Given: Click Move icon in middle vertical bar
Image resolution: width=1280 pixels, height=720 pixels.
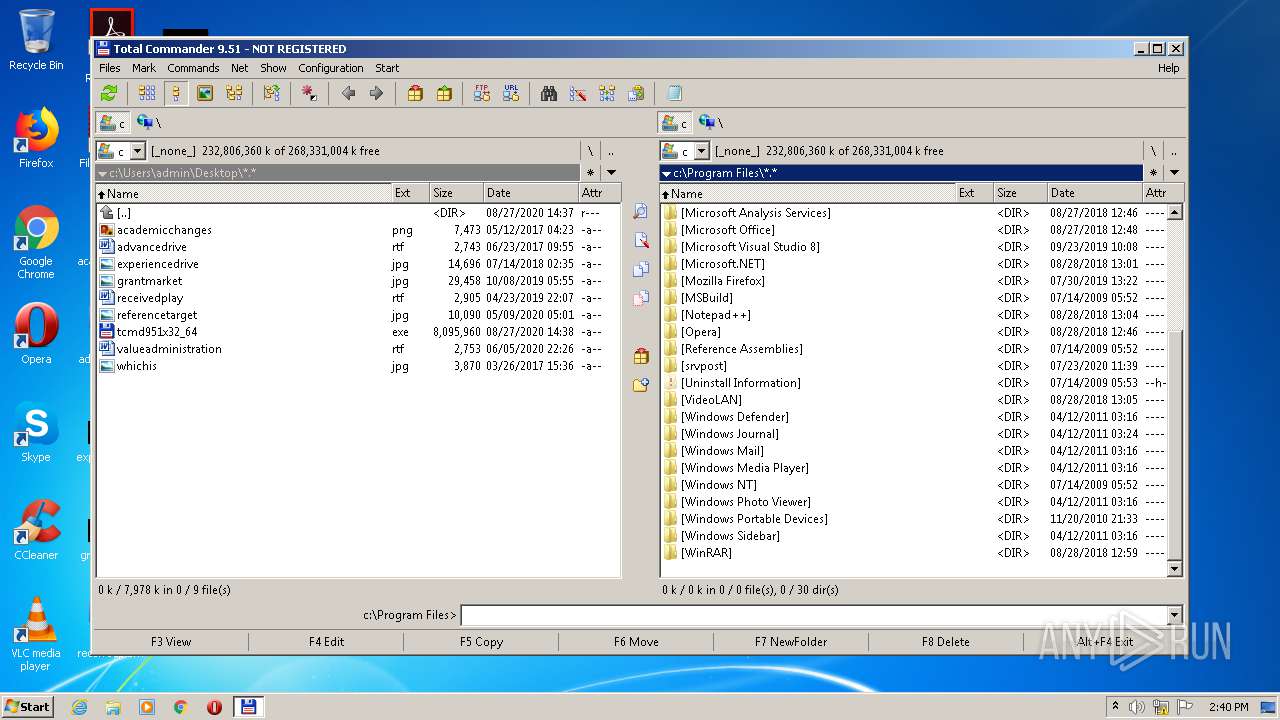Looking at the screenshot, I should point(641,298).
